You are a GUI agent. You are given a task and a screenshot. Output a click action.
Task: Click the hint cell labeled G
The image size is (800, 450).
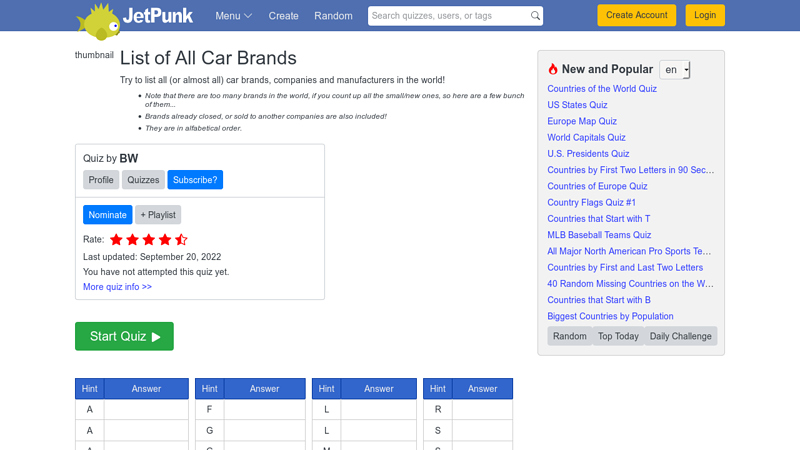[210, 431]
